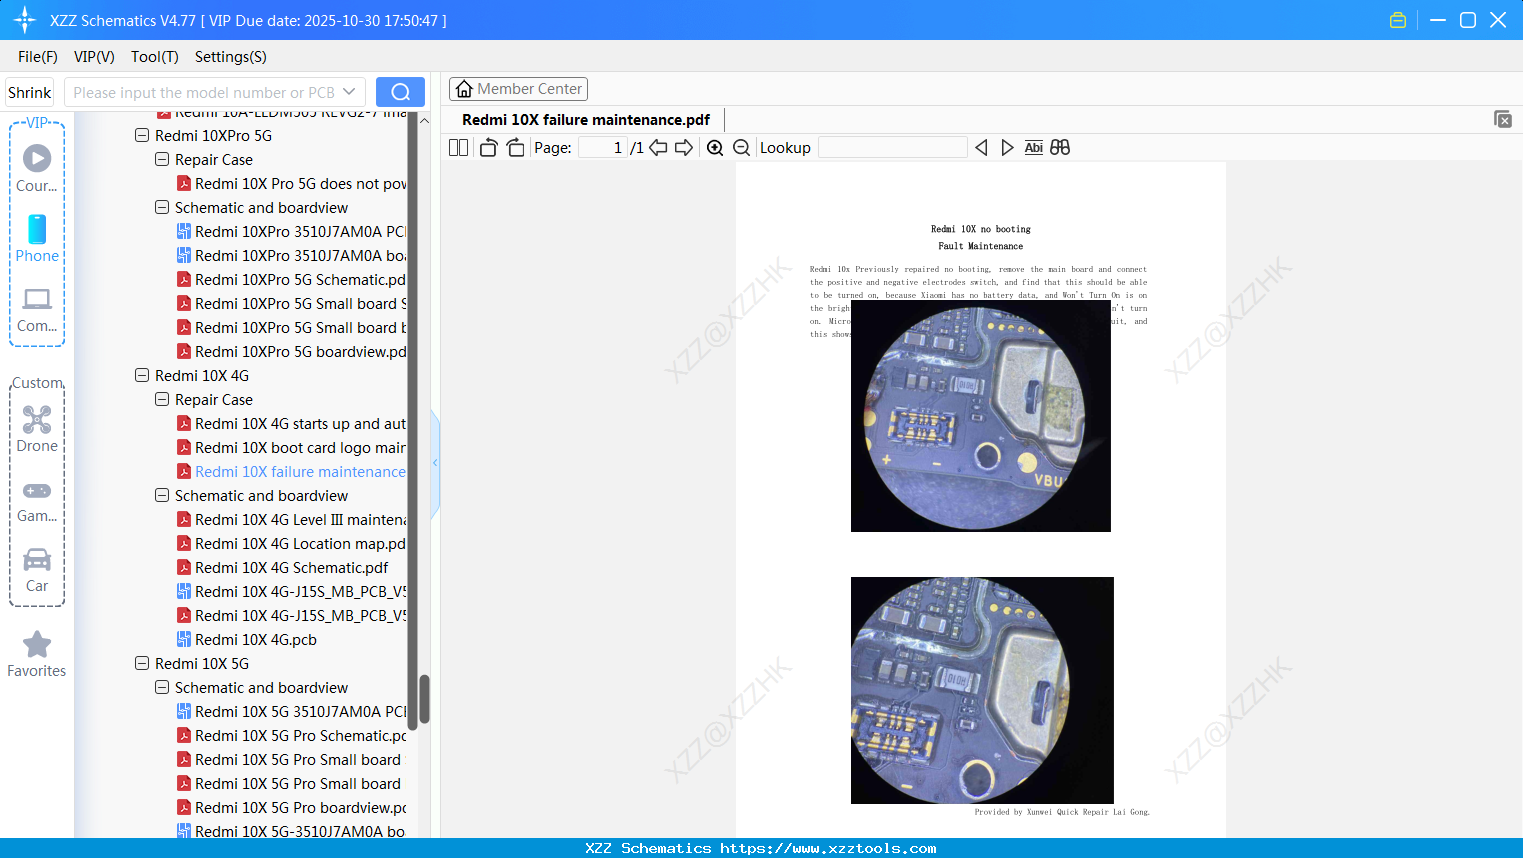The height and width of the screenshot is (858, 1523).
Task: Collapse Repair Case under Redmi 10X 4G
Action: [162, 399]
